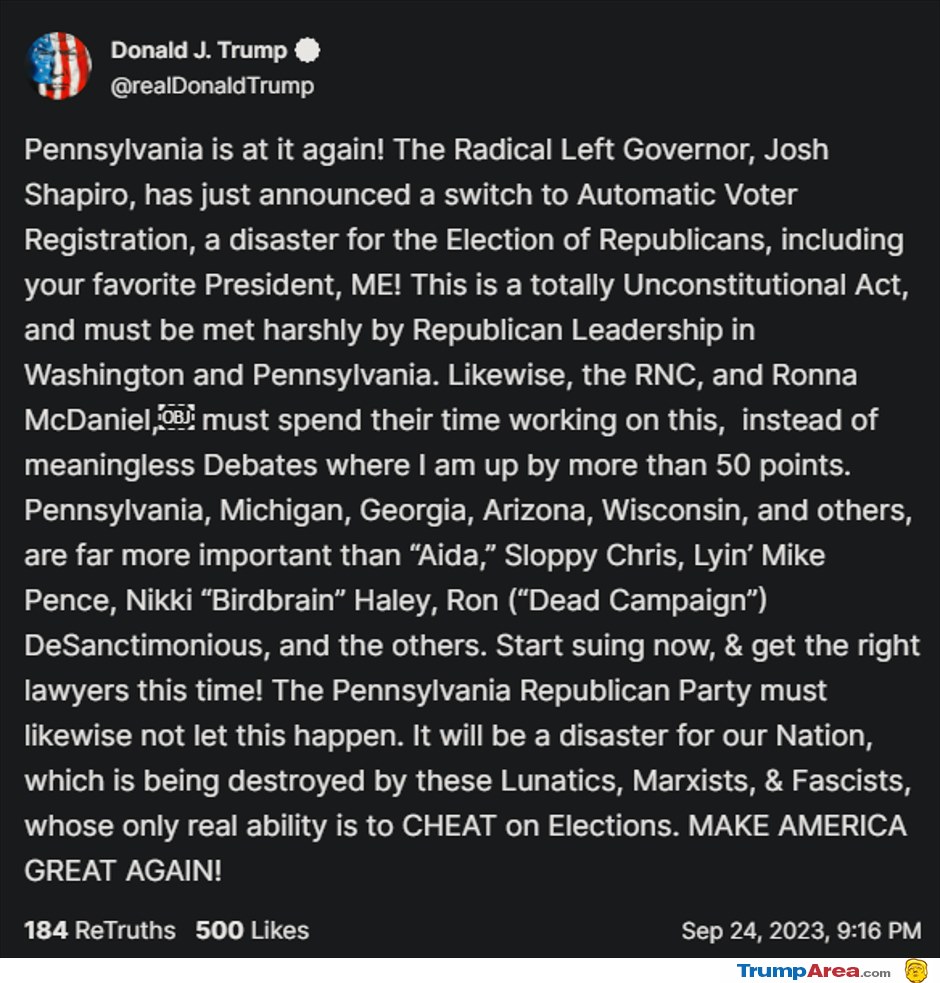Click the word Birdbrain in the post

[x=273, y=600]
